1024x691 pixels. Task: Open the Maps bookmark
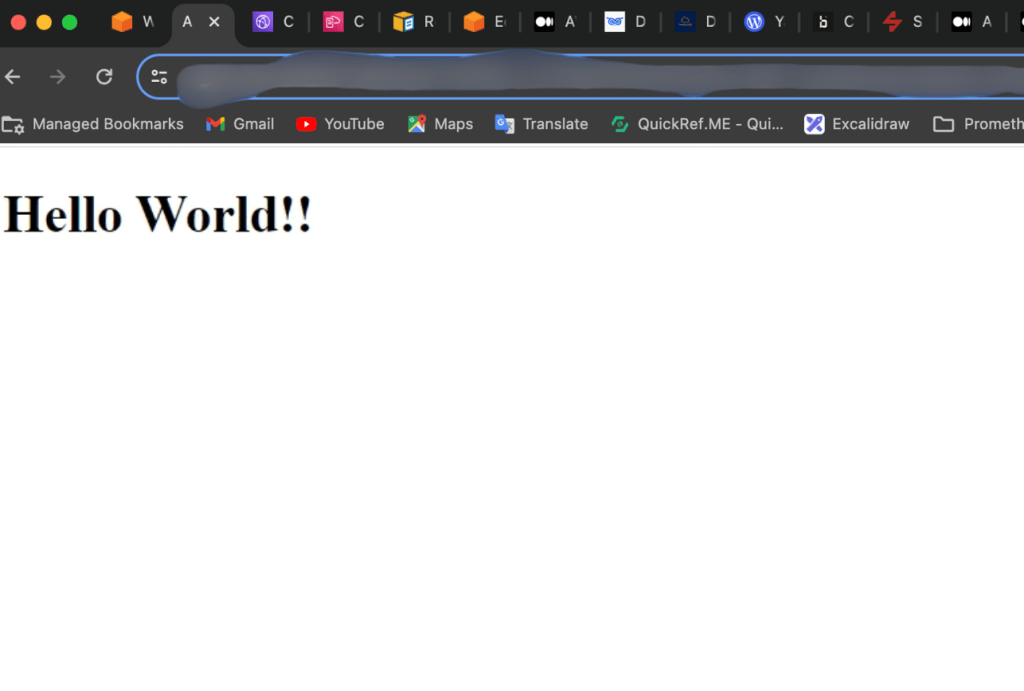tap(440, 124)
